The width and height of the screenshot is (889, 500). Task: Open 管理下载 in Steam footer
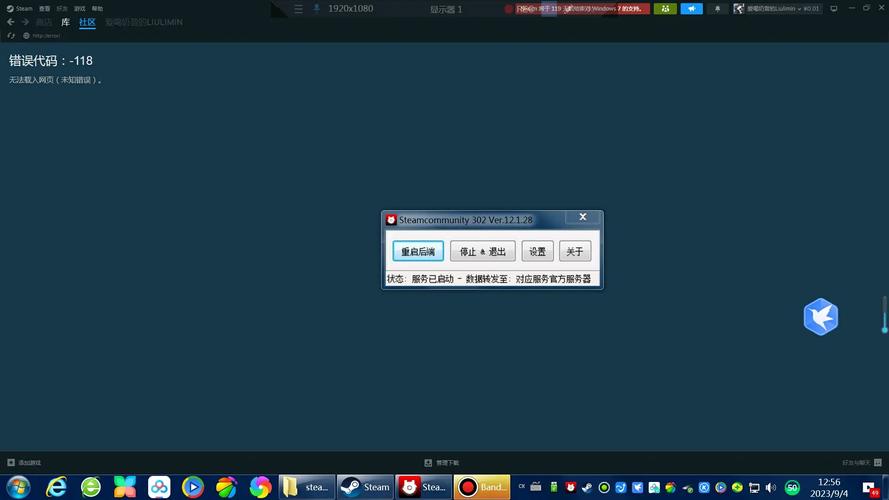[x=442, y=463]
